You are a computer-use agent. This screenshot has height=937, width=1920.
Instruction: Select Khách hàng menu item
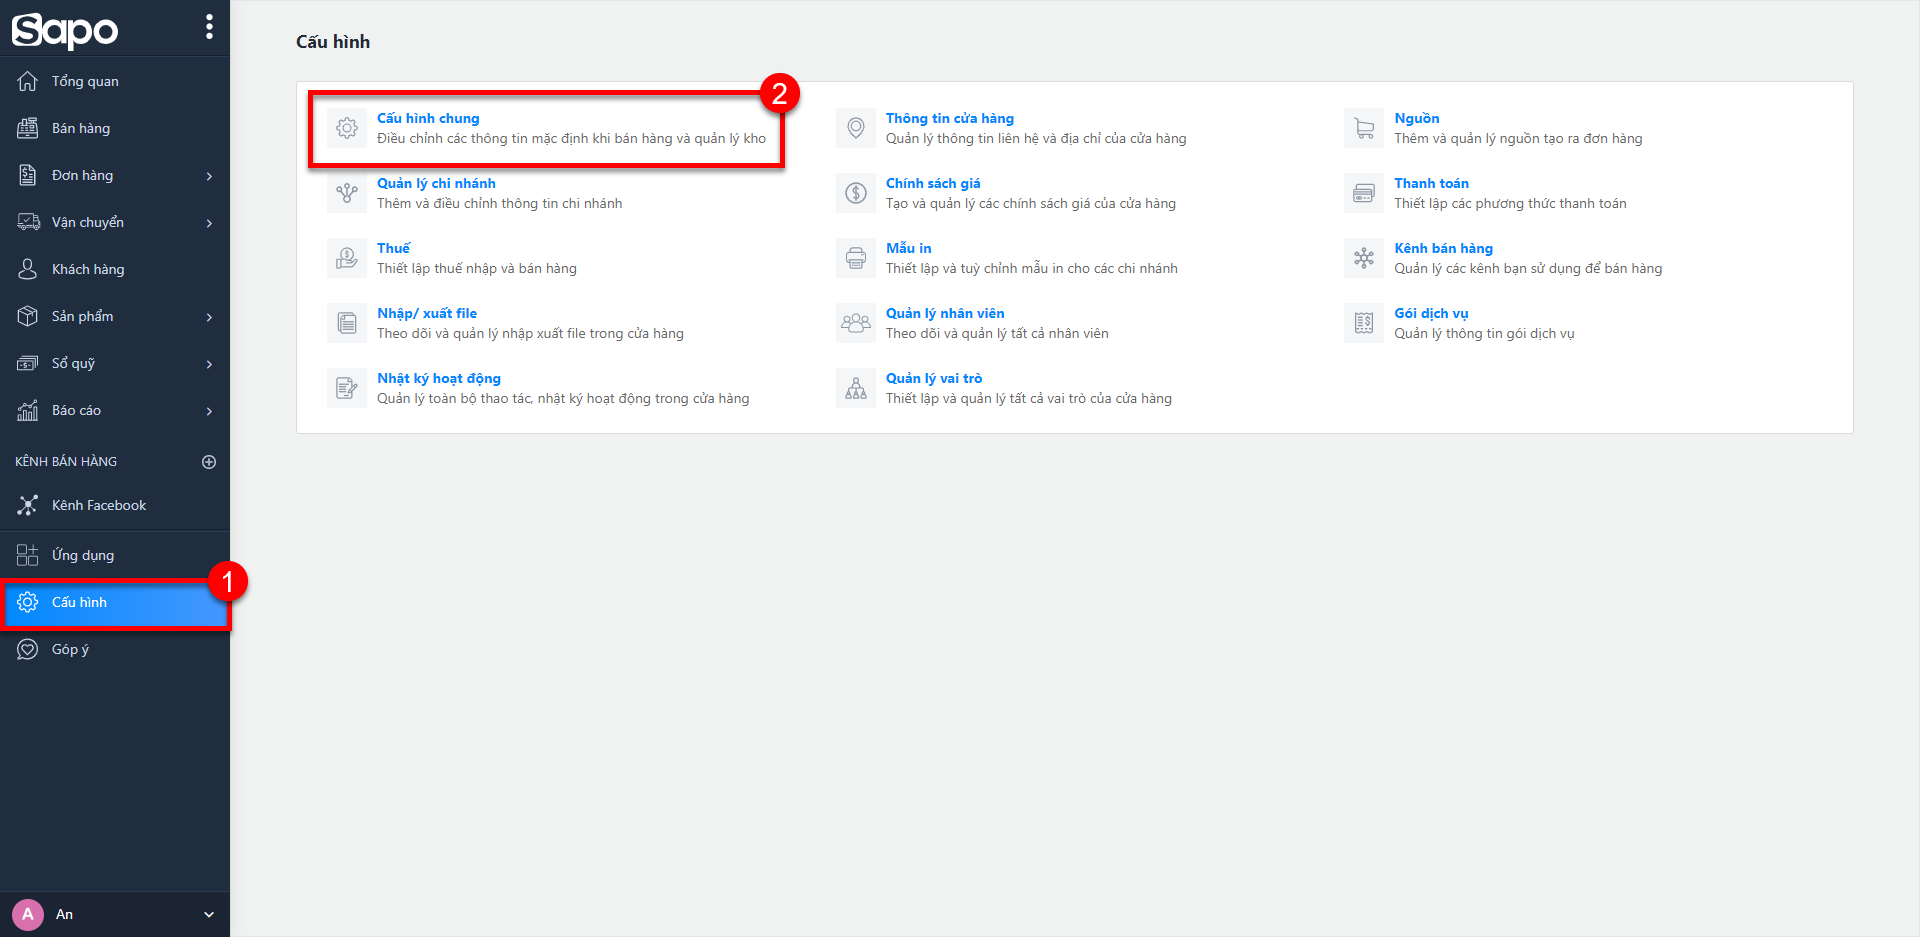[88, 270]
